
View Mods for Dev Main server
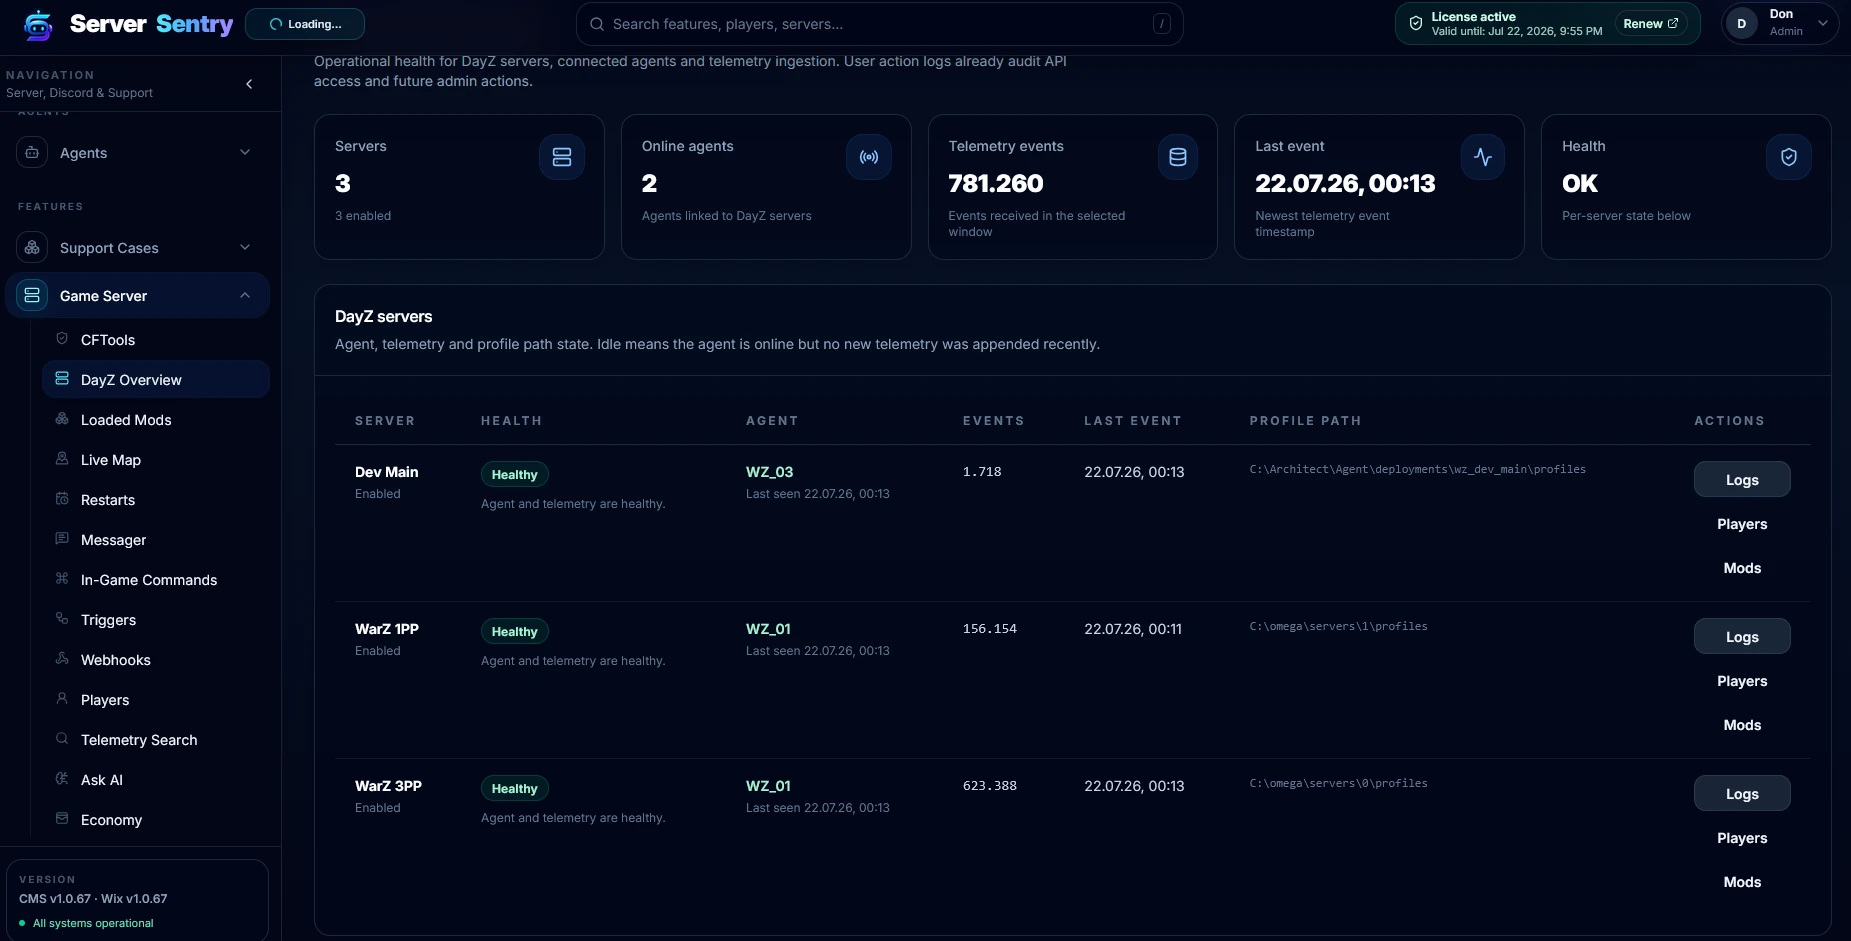[x=1742, y=568]
